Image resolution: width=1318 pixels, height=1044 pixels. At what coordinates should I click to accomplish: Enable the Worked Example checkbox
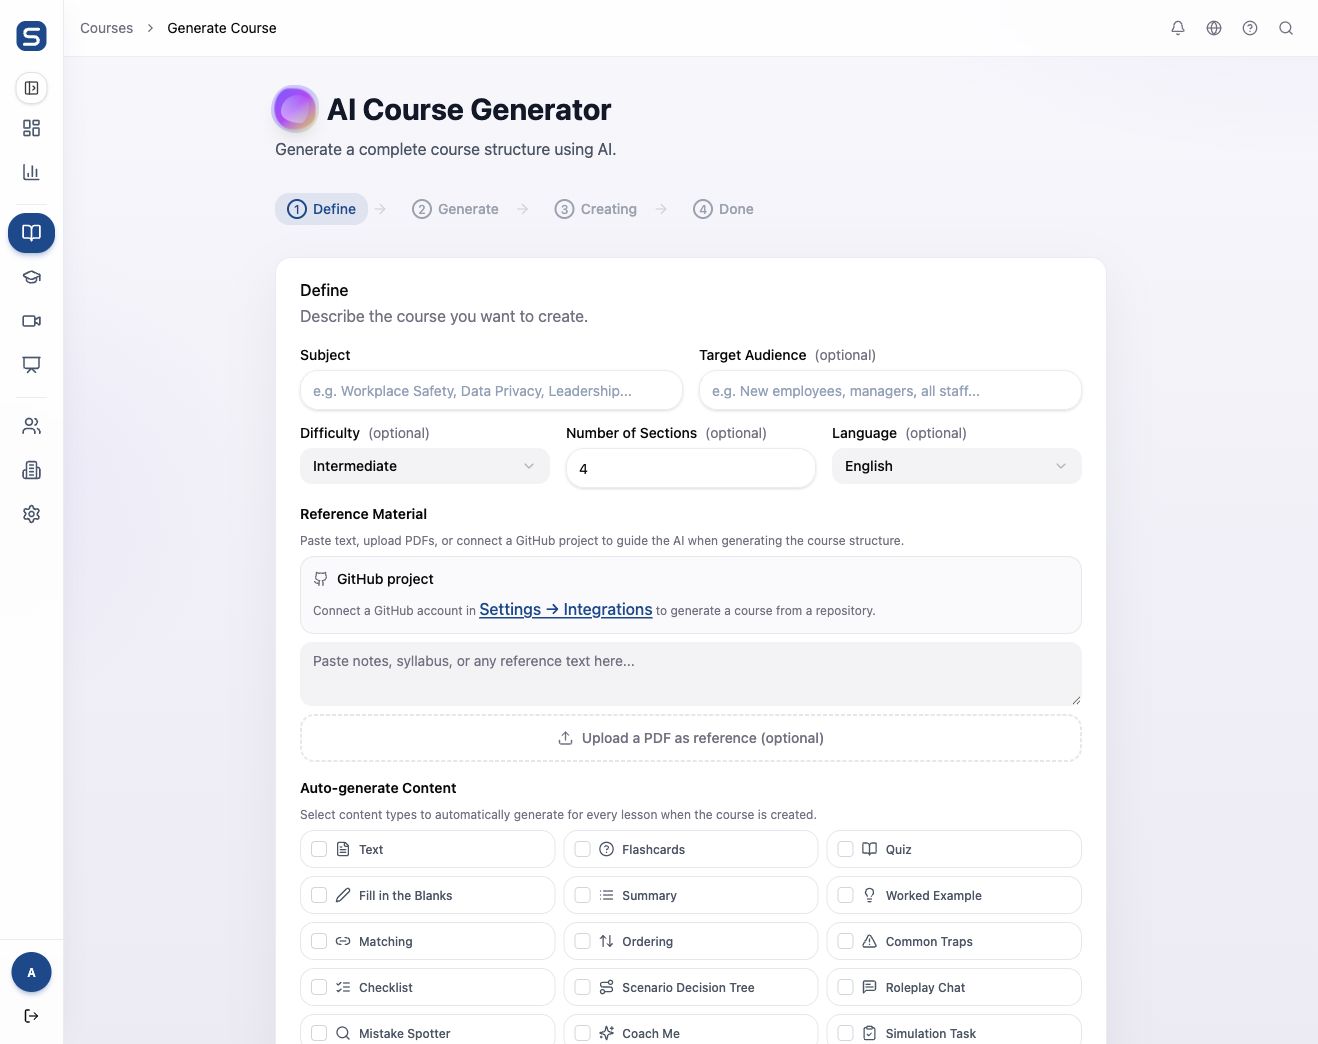tap(846, 895)
